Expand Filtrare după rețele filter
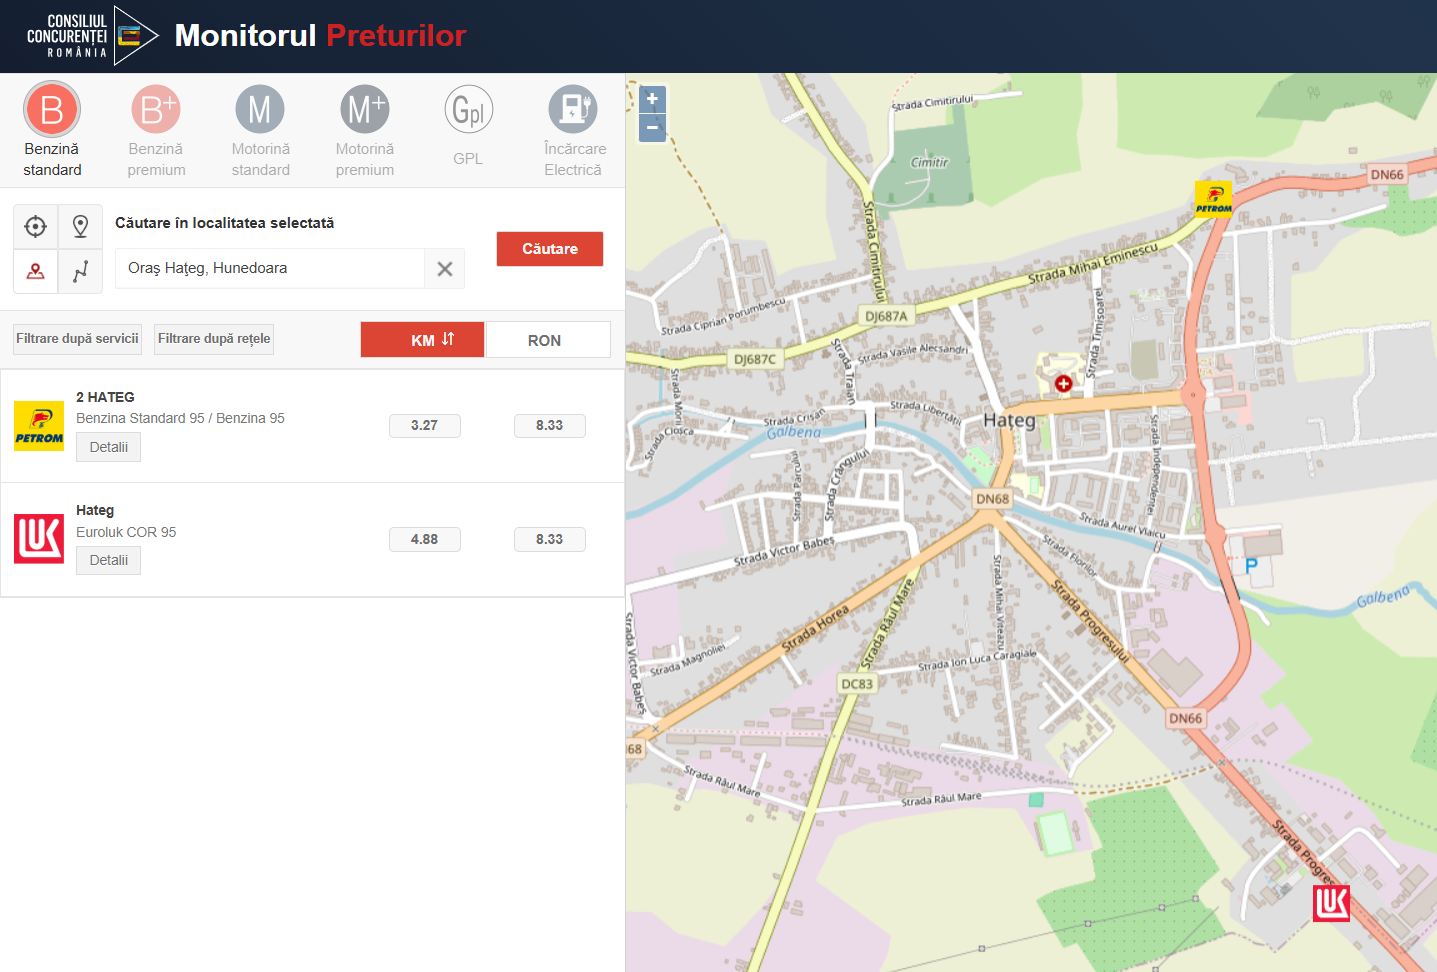1437x972 pixels. (x=214, y=339)
